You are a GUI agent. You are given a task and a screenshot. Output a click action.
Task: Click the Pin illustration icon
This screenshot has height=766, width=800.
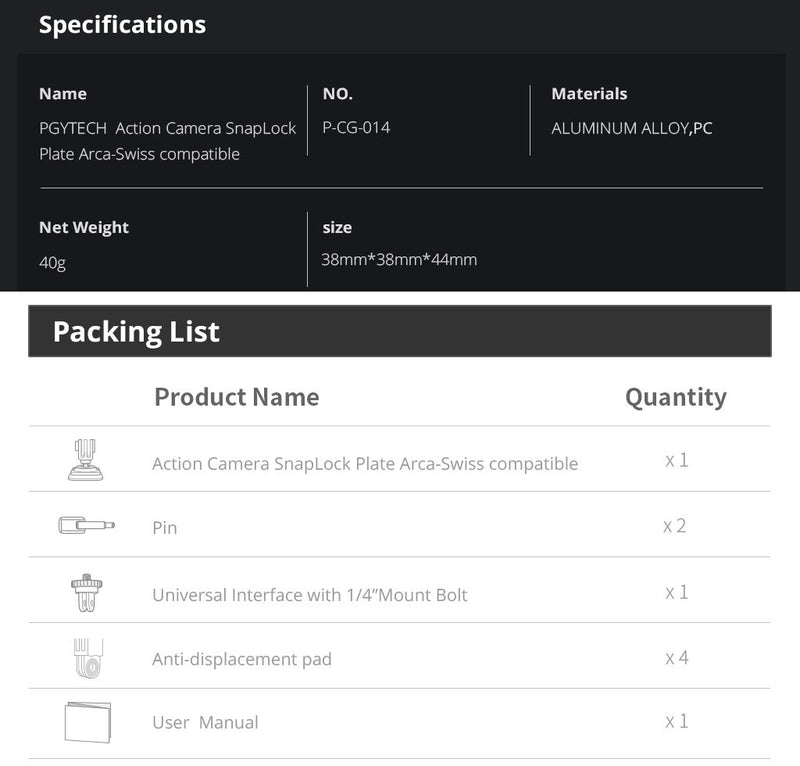[x=86, y=525]
